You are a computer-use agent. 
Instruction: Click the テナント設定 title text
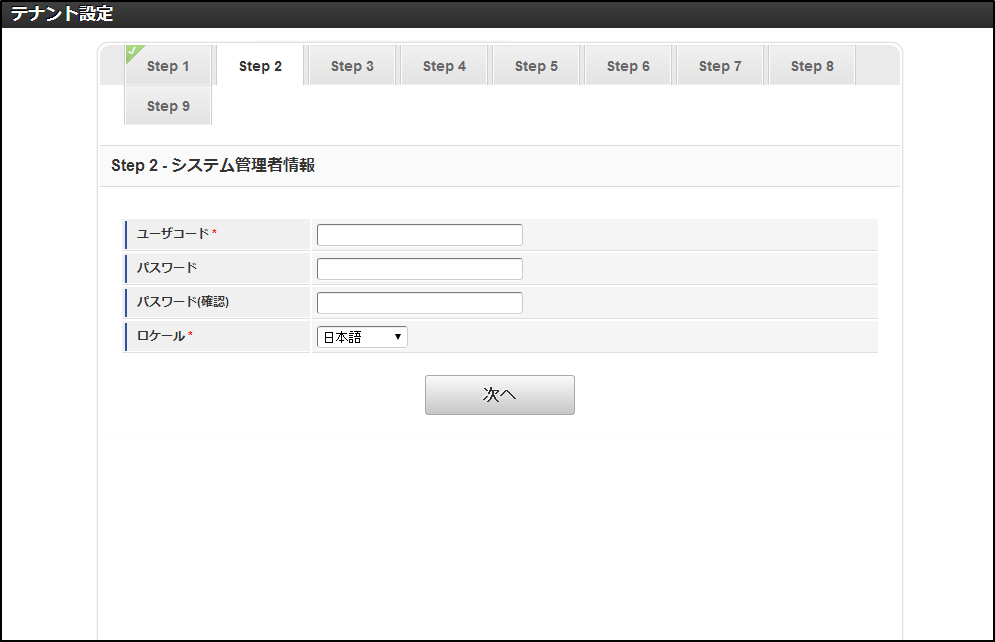click(x=62, y=13)
